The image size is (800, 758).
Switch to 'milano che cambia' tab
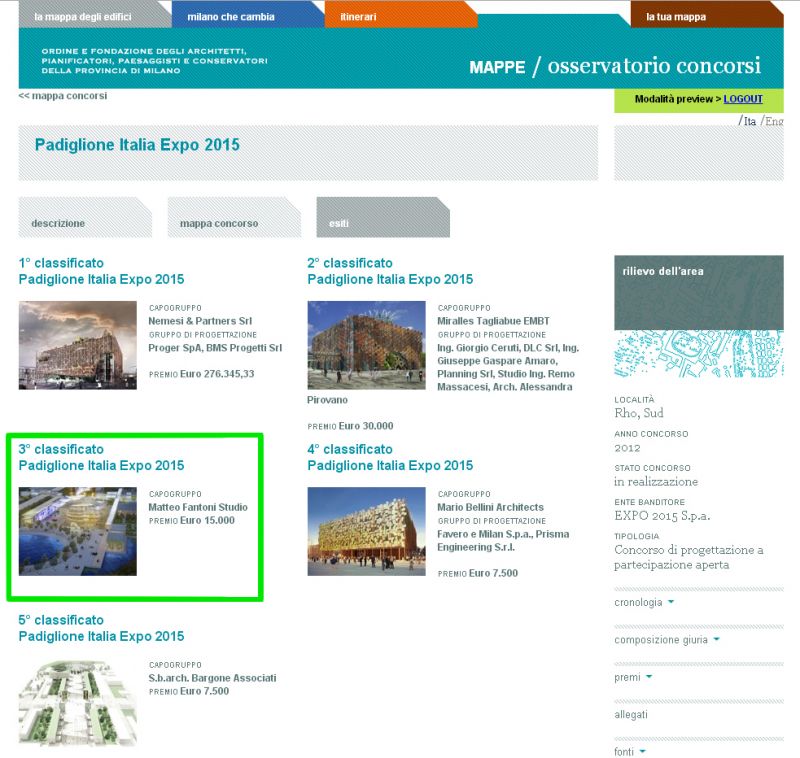231,17
